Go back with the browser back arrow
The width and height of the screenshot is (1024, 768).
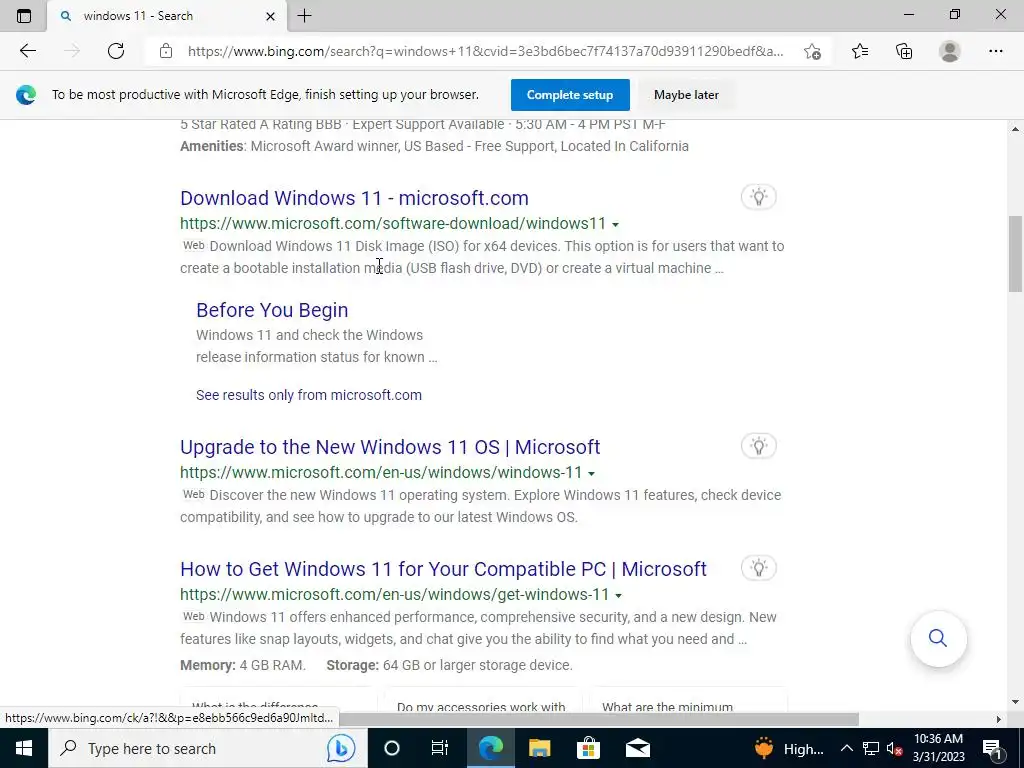coord(27,51)
